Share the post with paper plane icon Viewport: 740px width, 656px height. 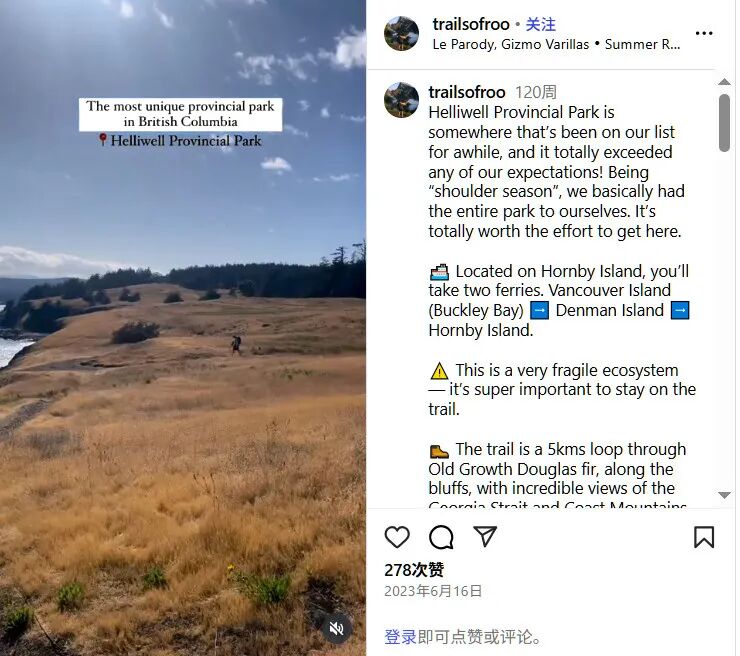click(485, 536)
